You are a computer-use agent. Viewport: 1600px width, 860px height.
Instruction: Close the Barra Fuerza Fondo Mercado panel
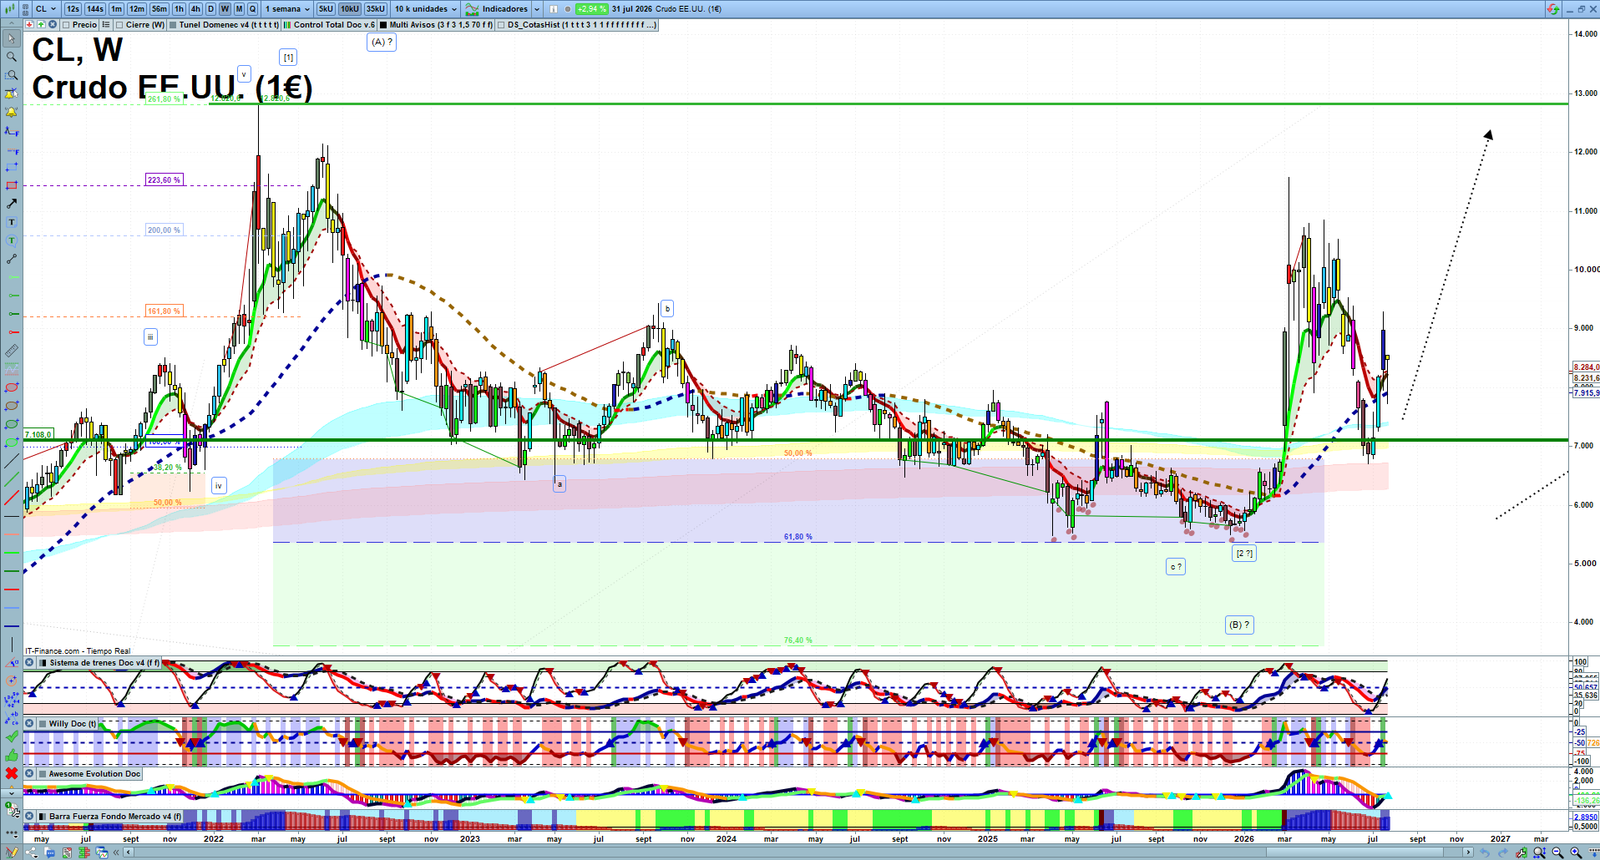point(29,816)
